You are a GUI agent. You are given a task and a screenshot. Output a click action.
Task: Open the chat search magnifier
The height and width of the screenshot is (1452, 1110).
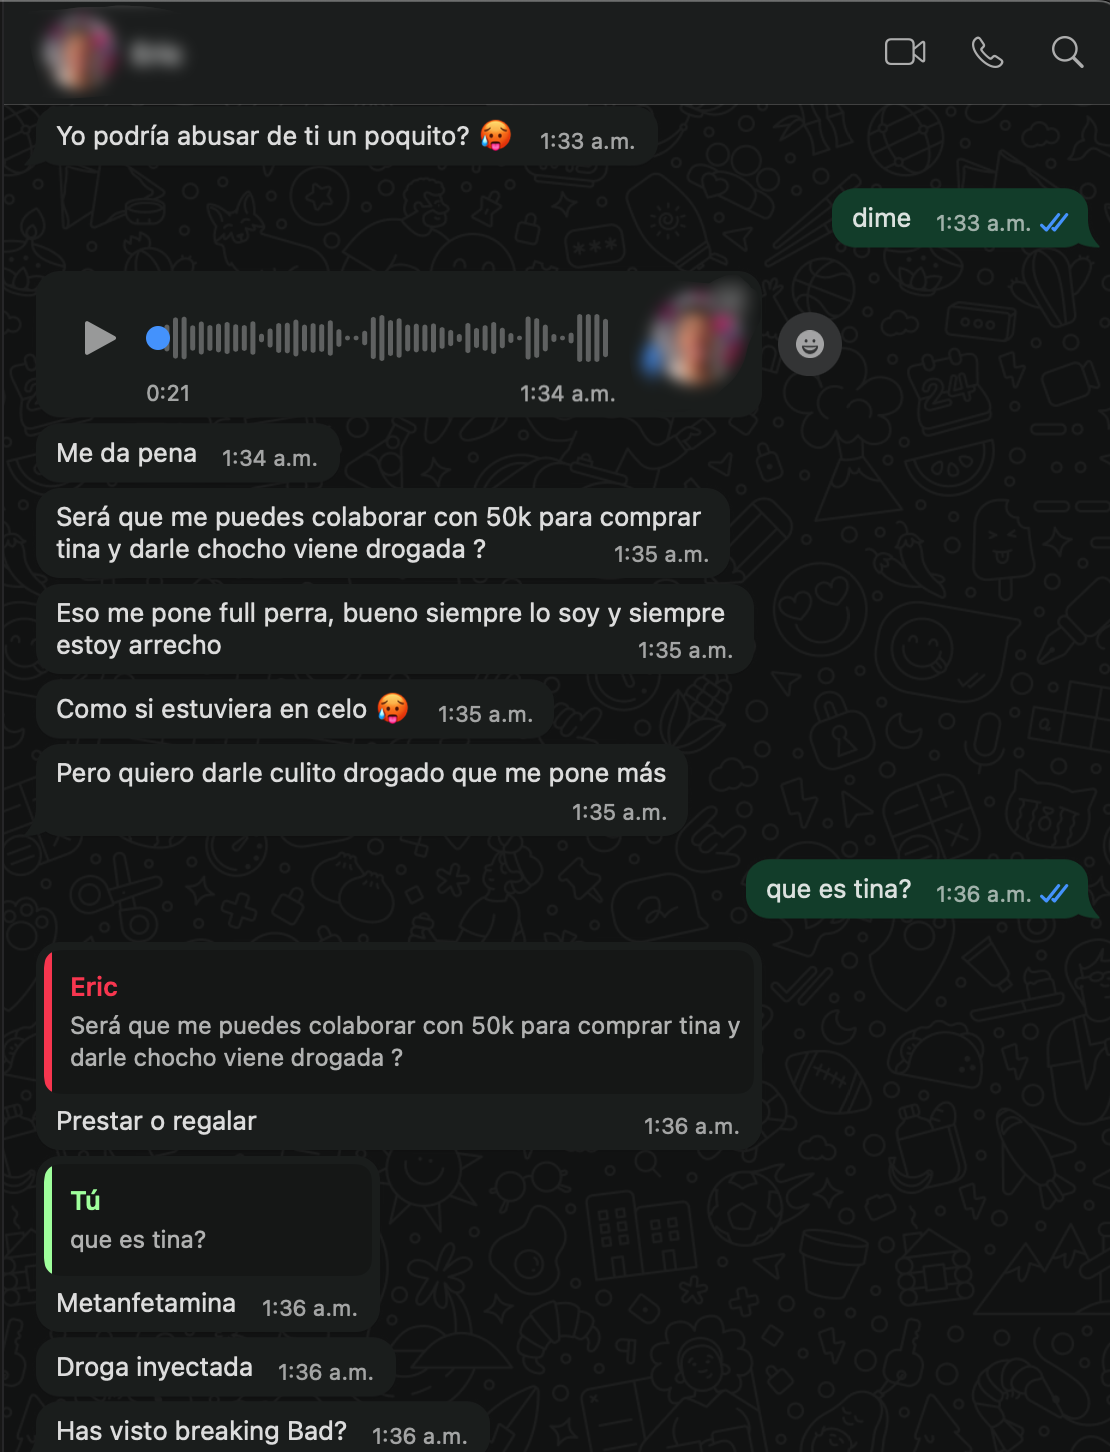click(1067, 52)
